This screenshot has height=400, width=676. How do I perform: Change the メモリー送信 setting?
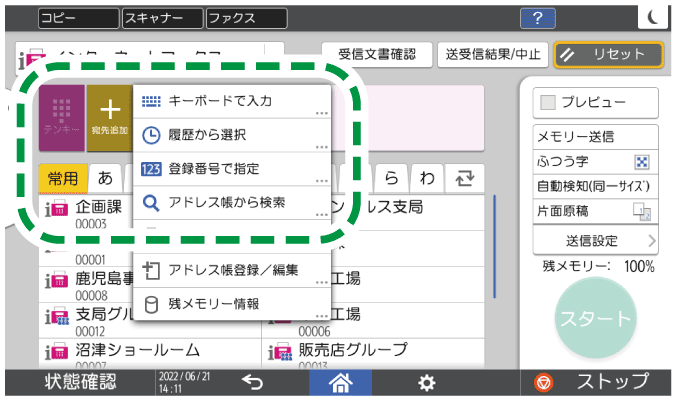tap(595, 138)
